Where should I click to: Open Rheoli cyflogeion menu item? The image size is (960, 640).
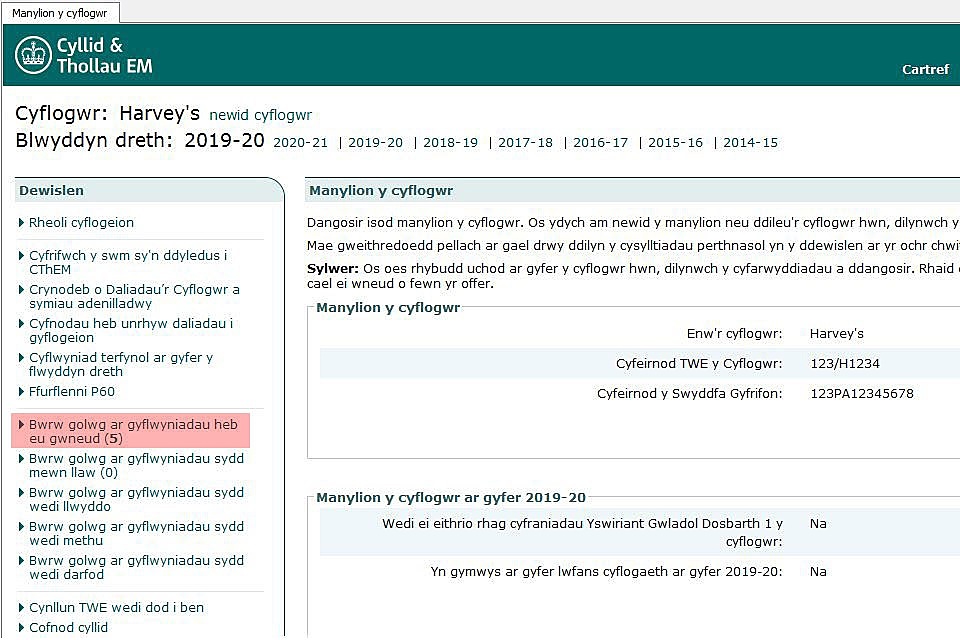tap(81, 222)
